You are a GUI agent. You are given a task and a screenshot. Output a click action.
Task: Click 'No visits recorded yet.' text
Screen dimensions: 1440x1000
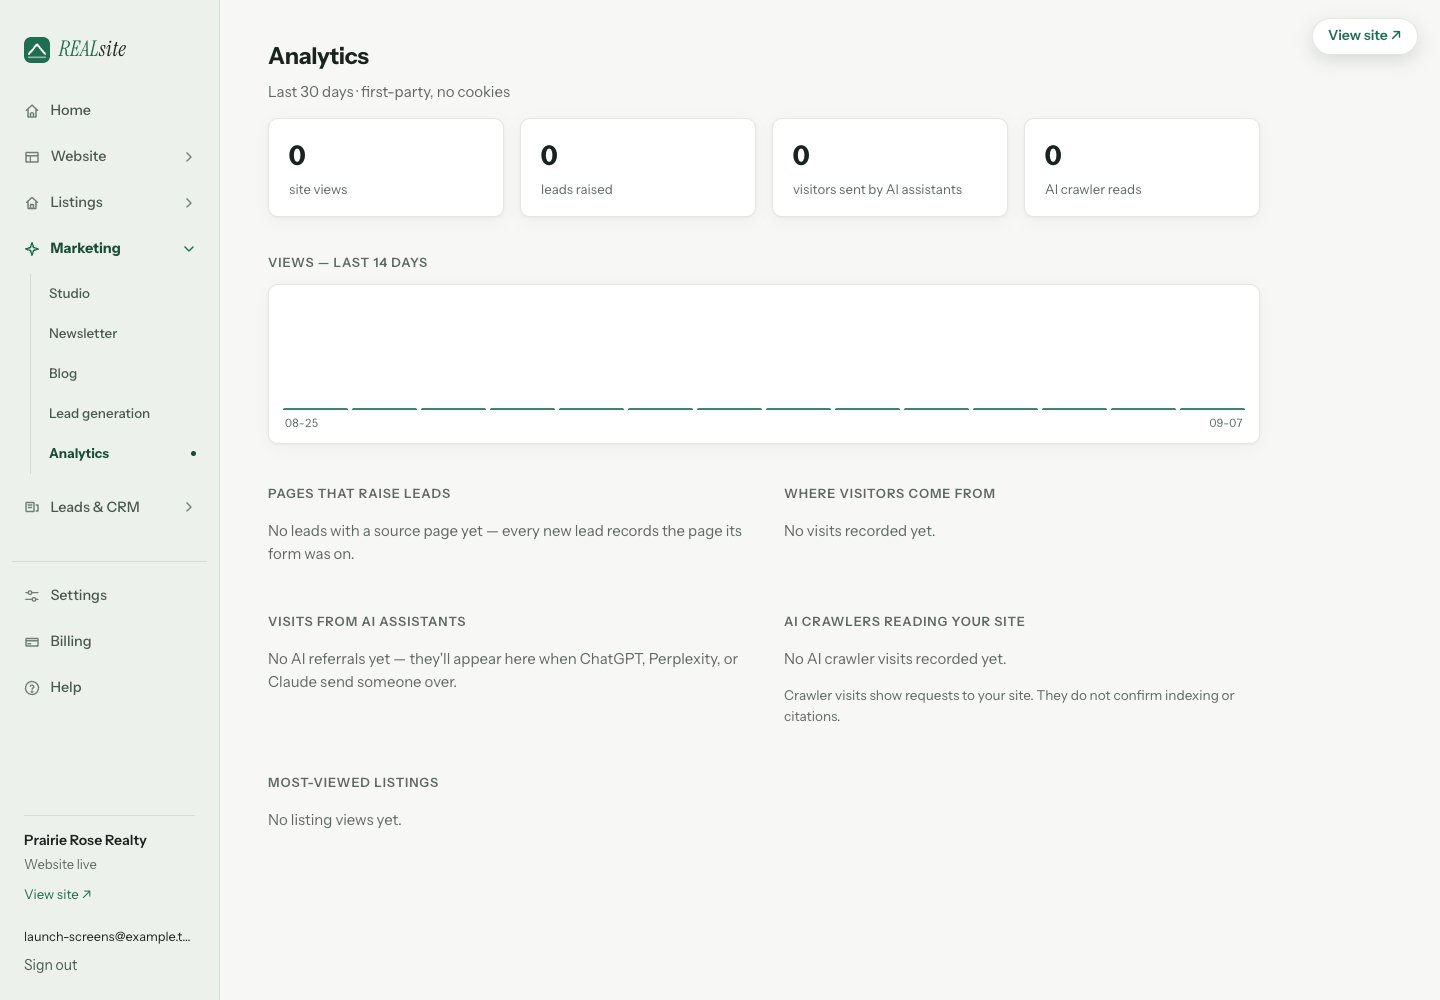(x=860, y=531)
